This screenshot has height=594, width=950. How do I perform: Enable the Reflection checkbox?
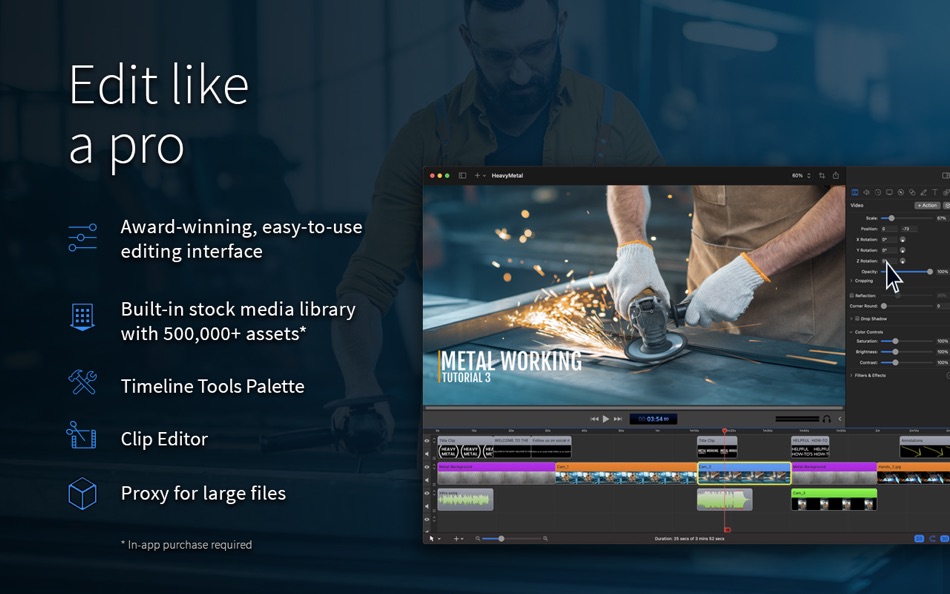click(852, 297)
